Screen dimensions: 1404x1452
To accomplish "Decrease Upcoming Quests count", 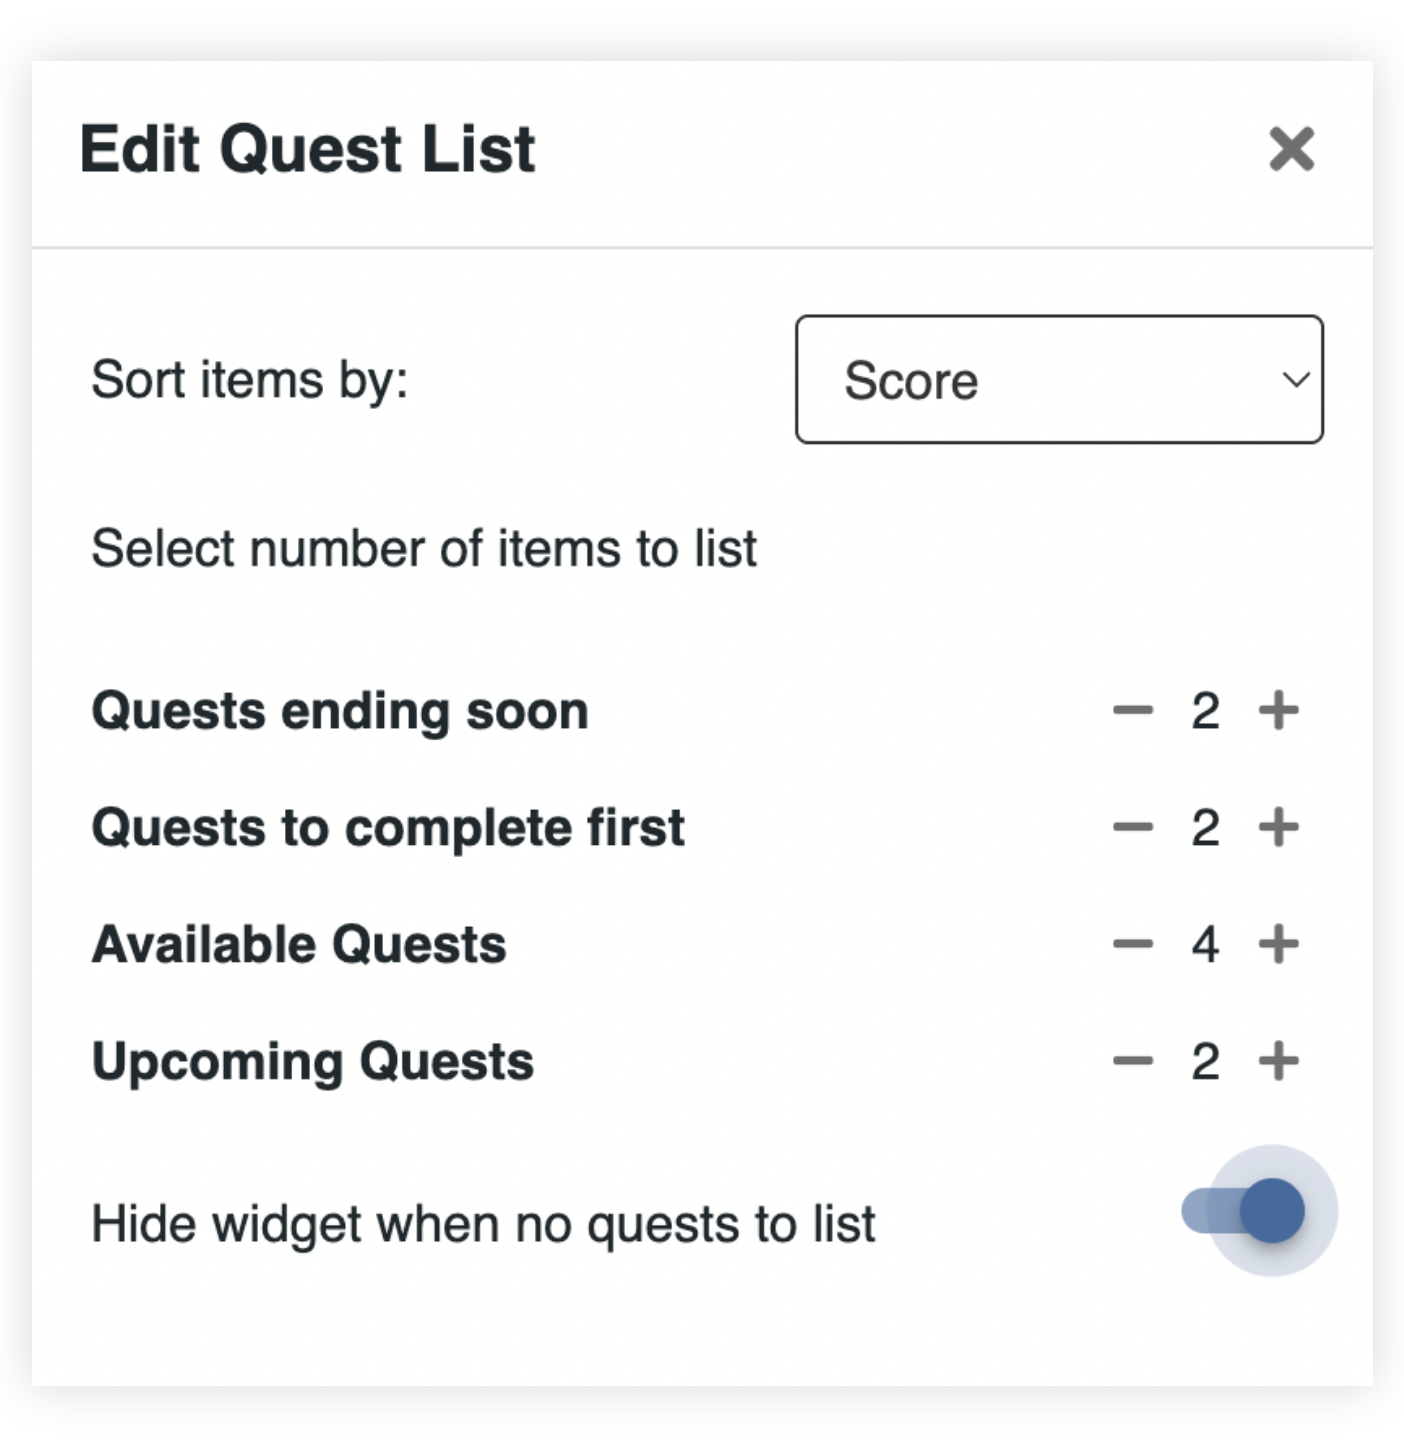I will (1133, 1061).
